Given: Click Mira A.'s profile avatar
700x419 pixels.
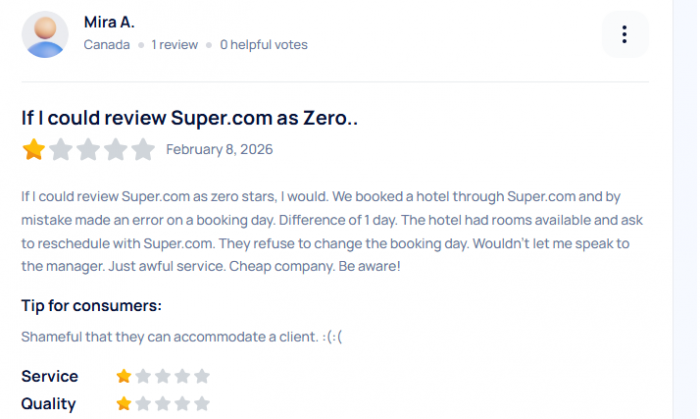Looking at the screenshot, I should 45,35.
